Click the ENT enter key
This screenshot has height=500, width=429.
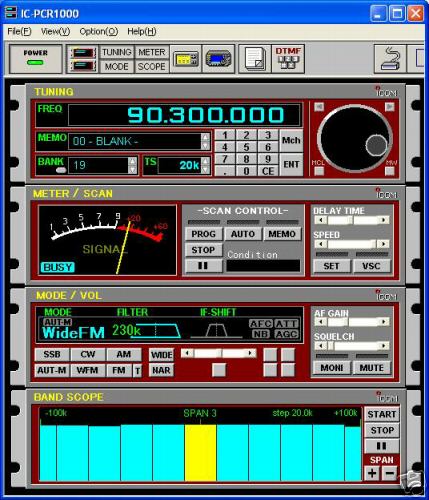(x=291, y=164)
